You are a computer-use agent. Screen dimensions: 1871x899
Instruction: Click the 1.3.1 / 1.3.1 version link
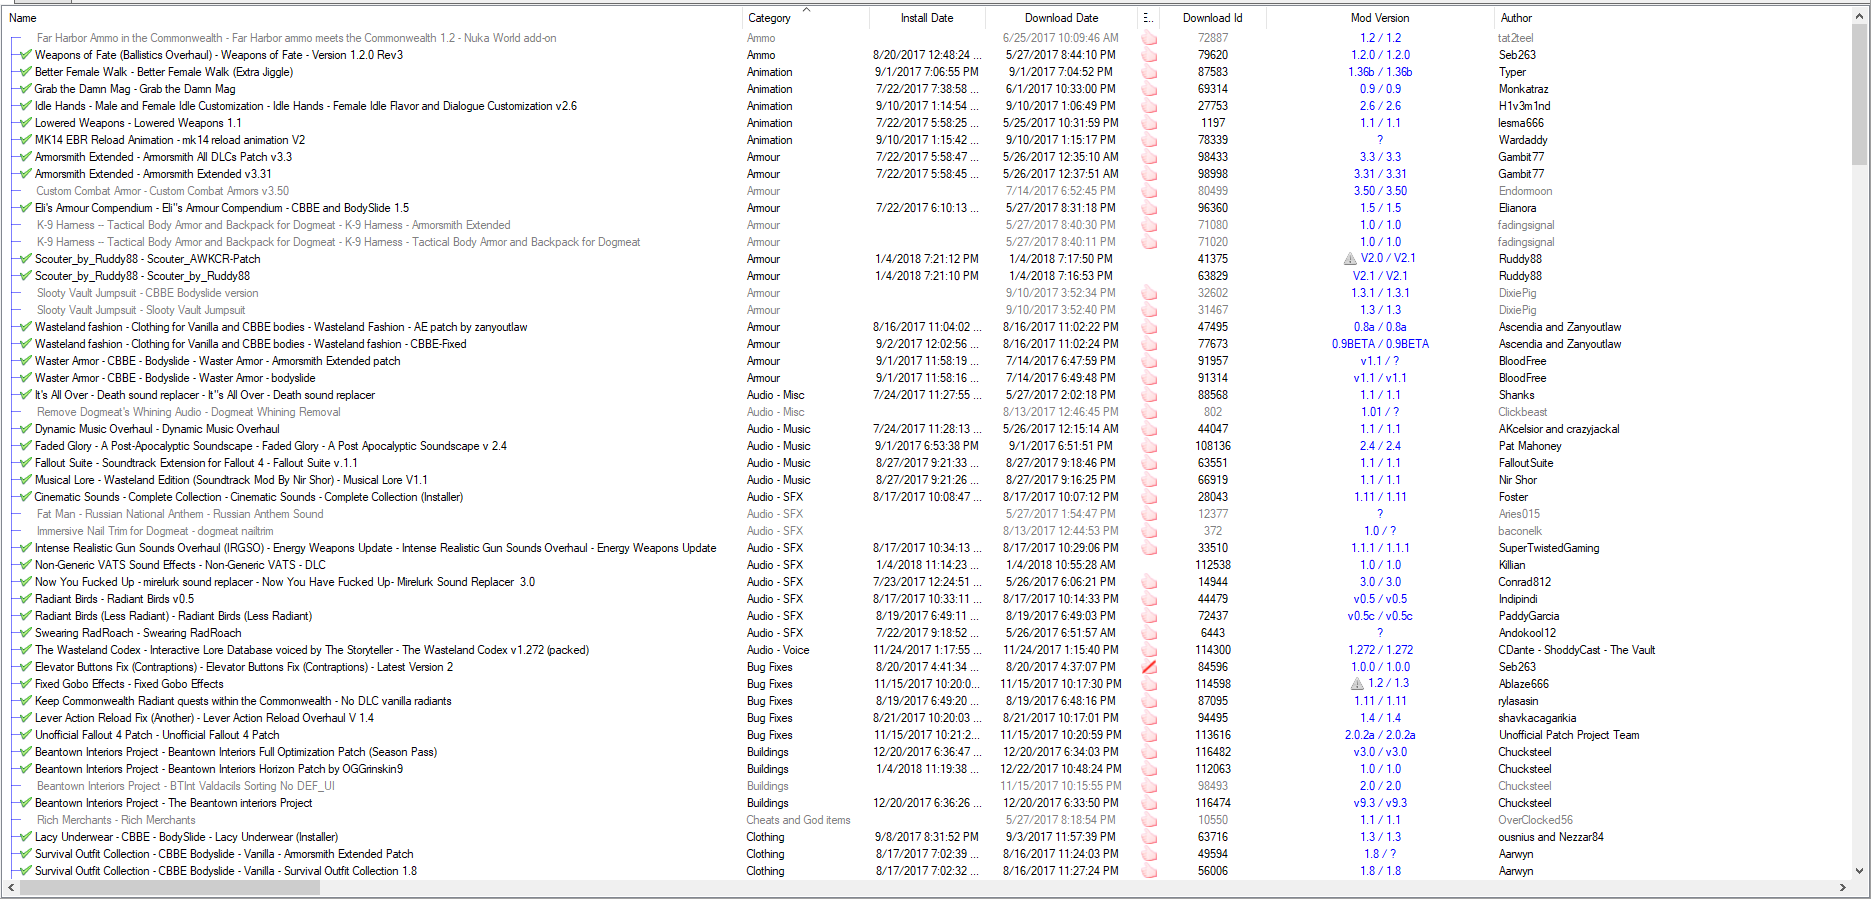pyautogui.click(x=1380, y=293)
